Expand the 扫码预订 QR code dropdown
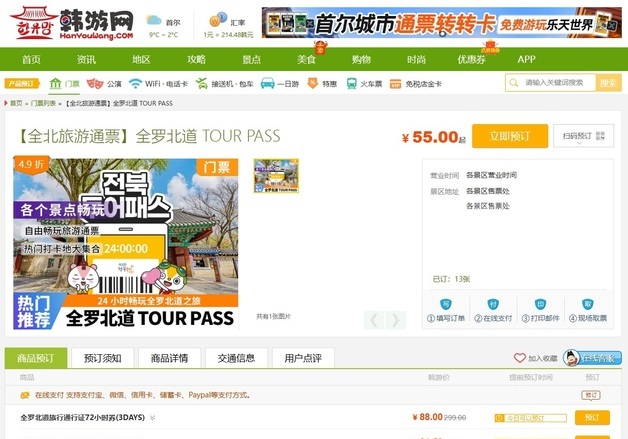The image size is (628, 439). 583,136
